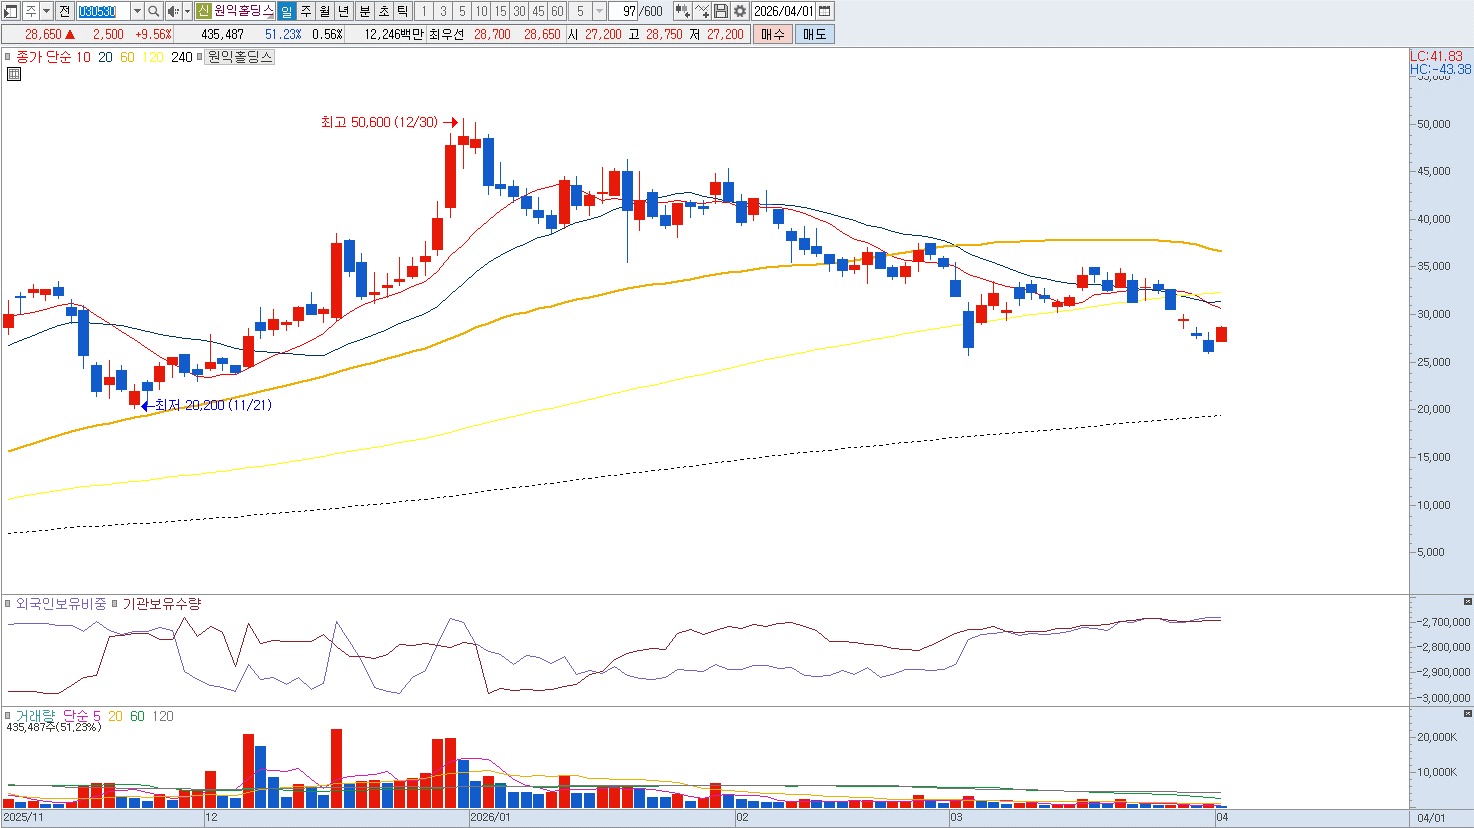Click the stock code input field
This screenshot has height=828, width=1474.
coord(103,11)
